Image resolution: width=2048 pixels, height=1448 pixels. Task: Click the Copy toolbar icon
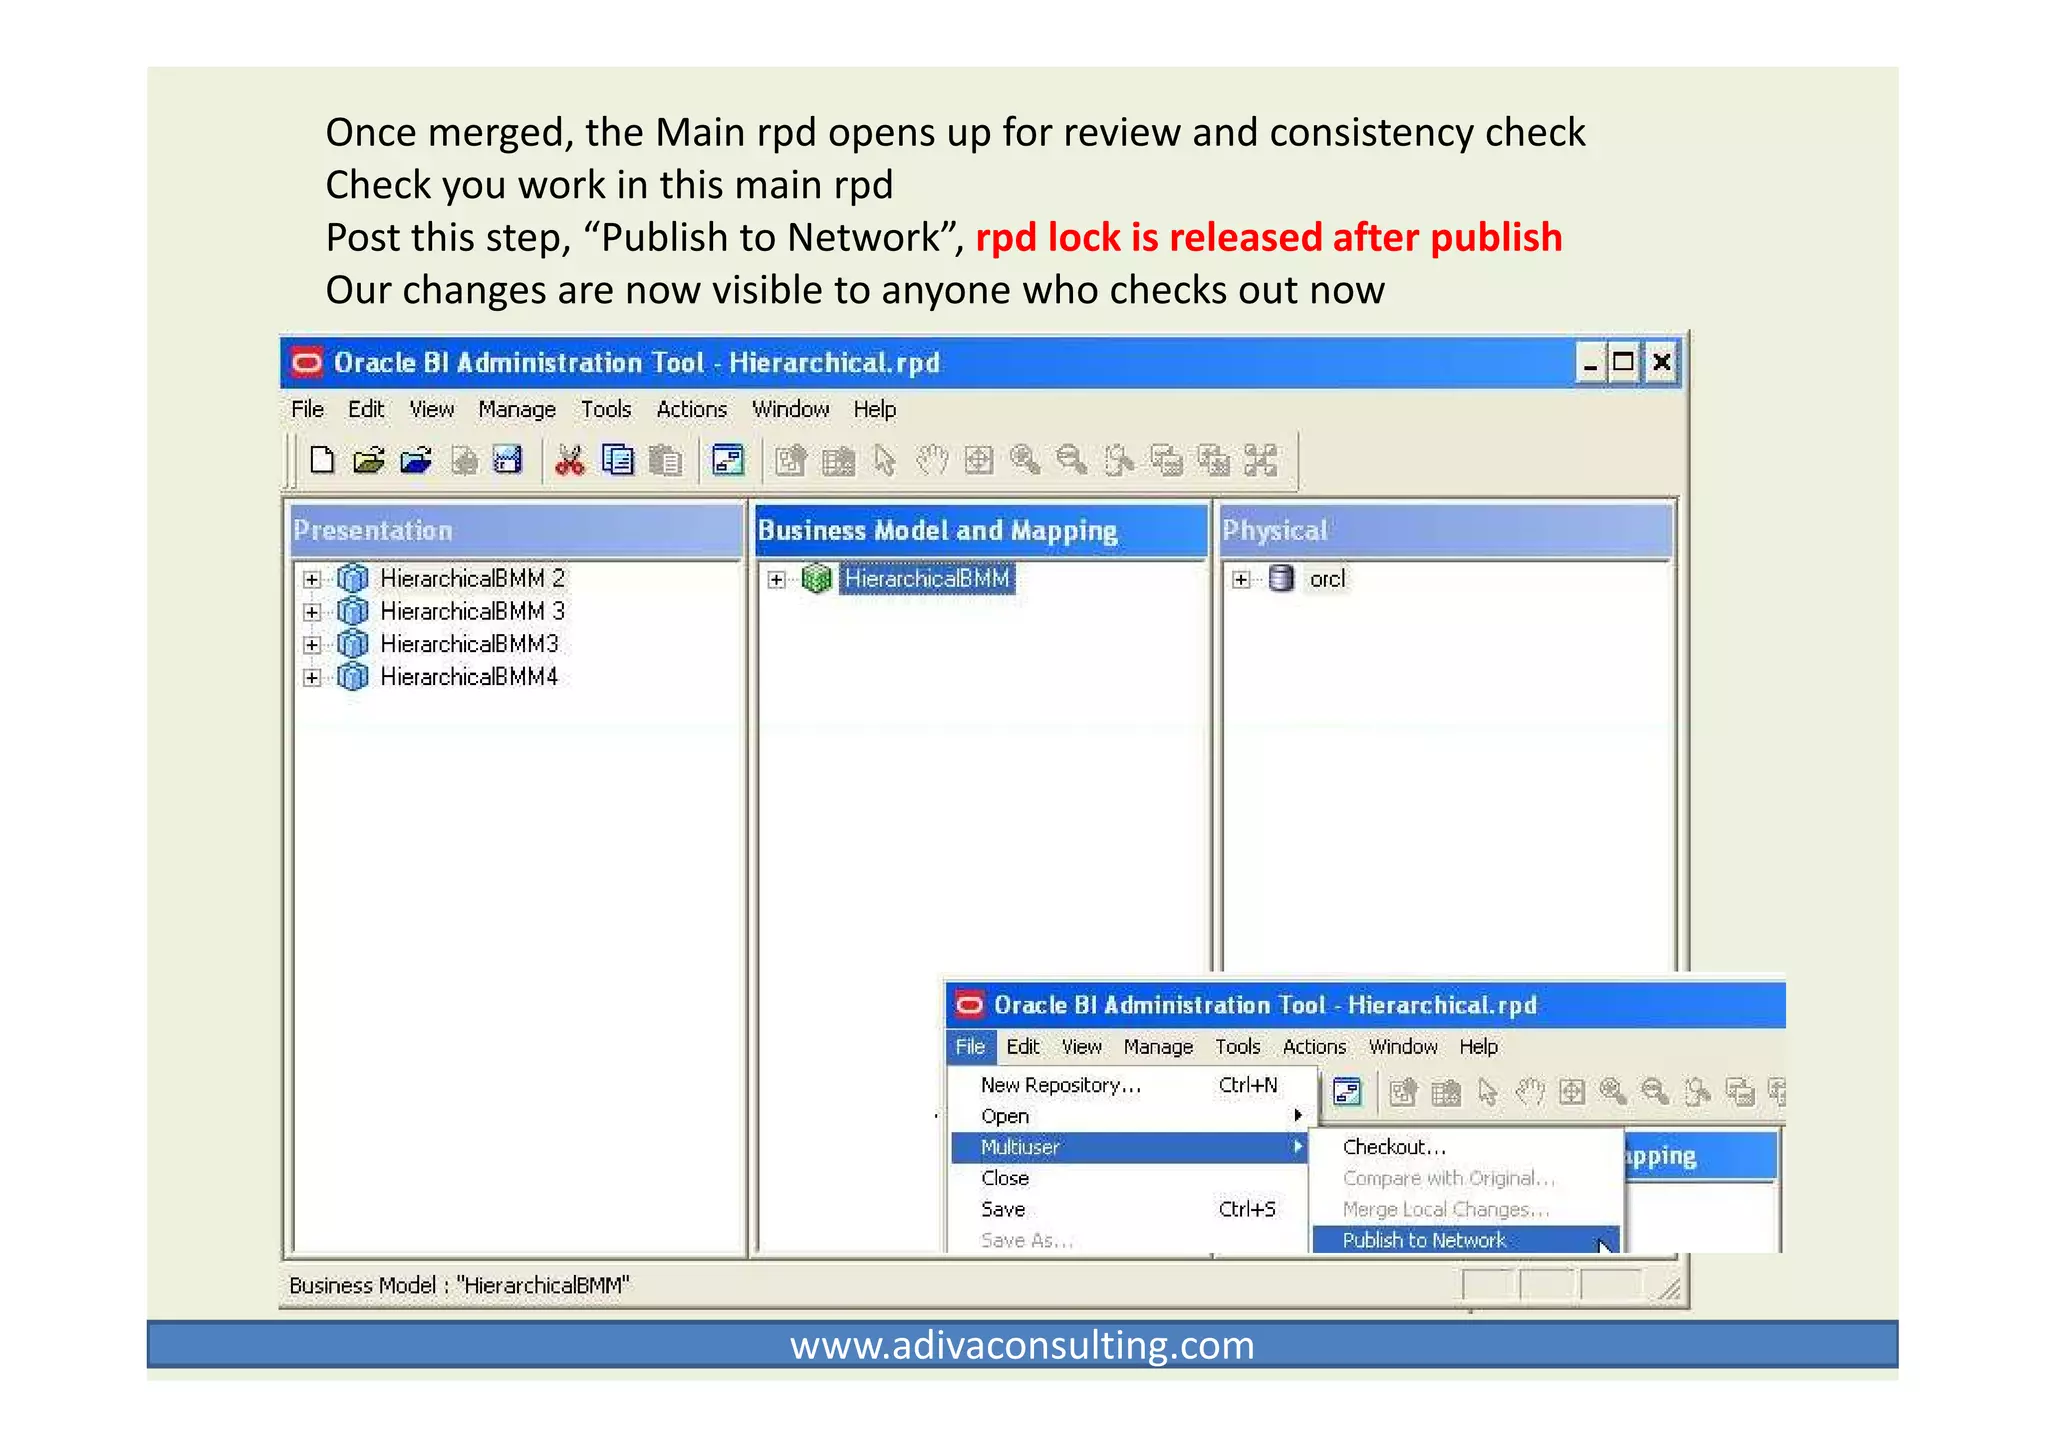coord(618,460)
